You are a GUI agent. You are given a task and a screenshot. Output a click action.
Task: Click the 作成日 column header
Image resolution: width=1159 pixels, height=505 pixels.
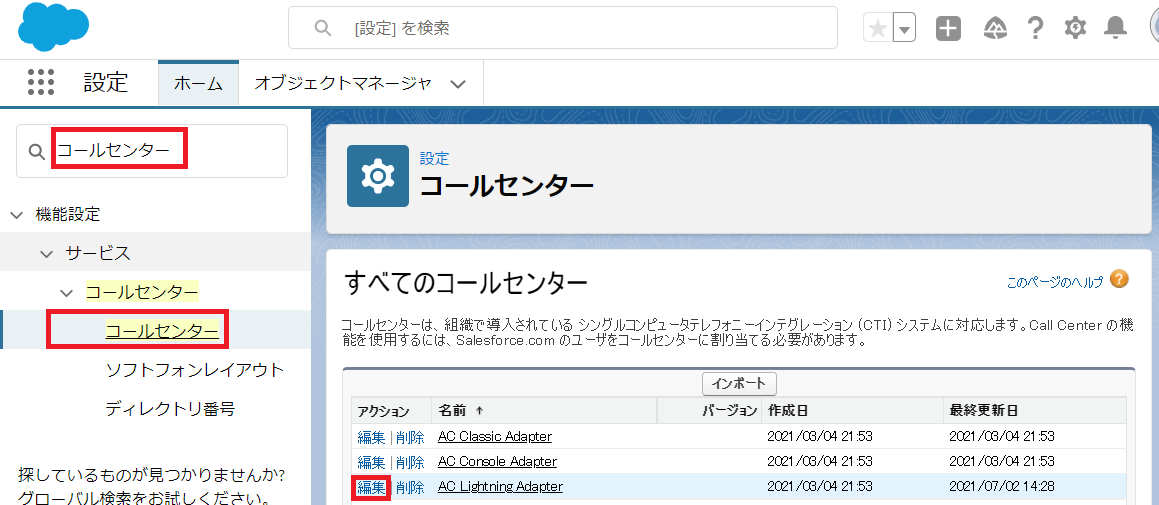(786, 410)
